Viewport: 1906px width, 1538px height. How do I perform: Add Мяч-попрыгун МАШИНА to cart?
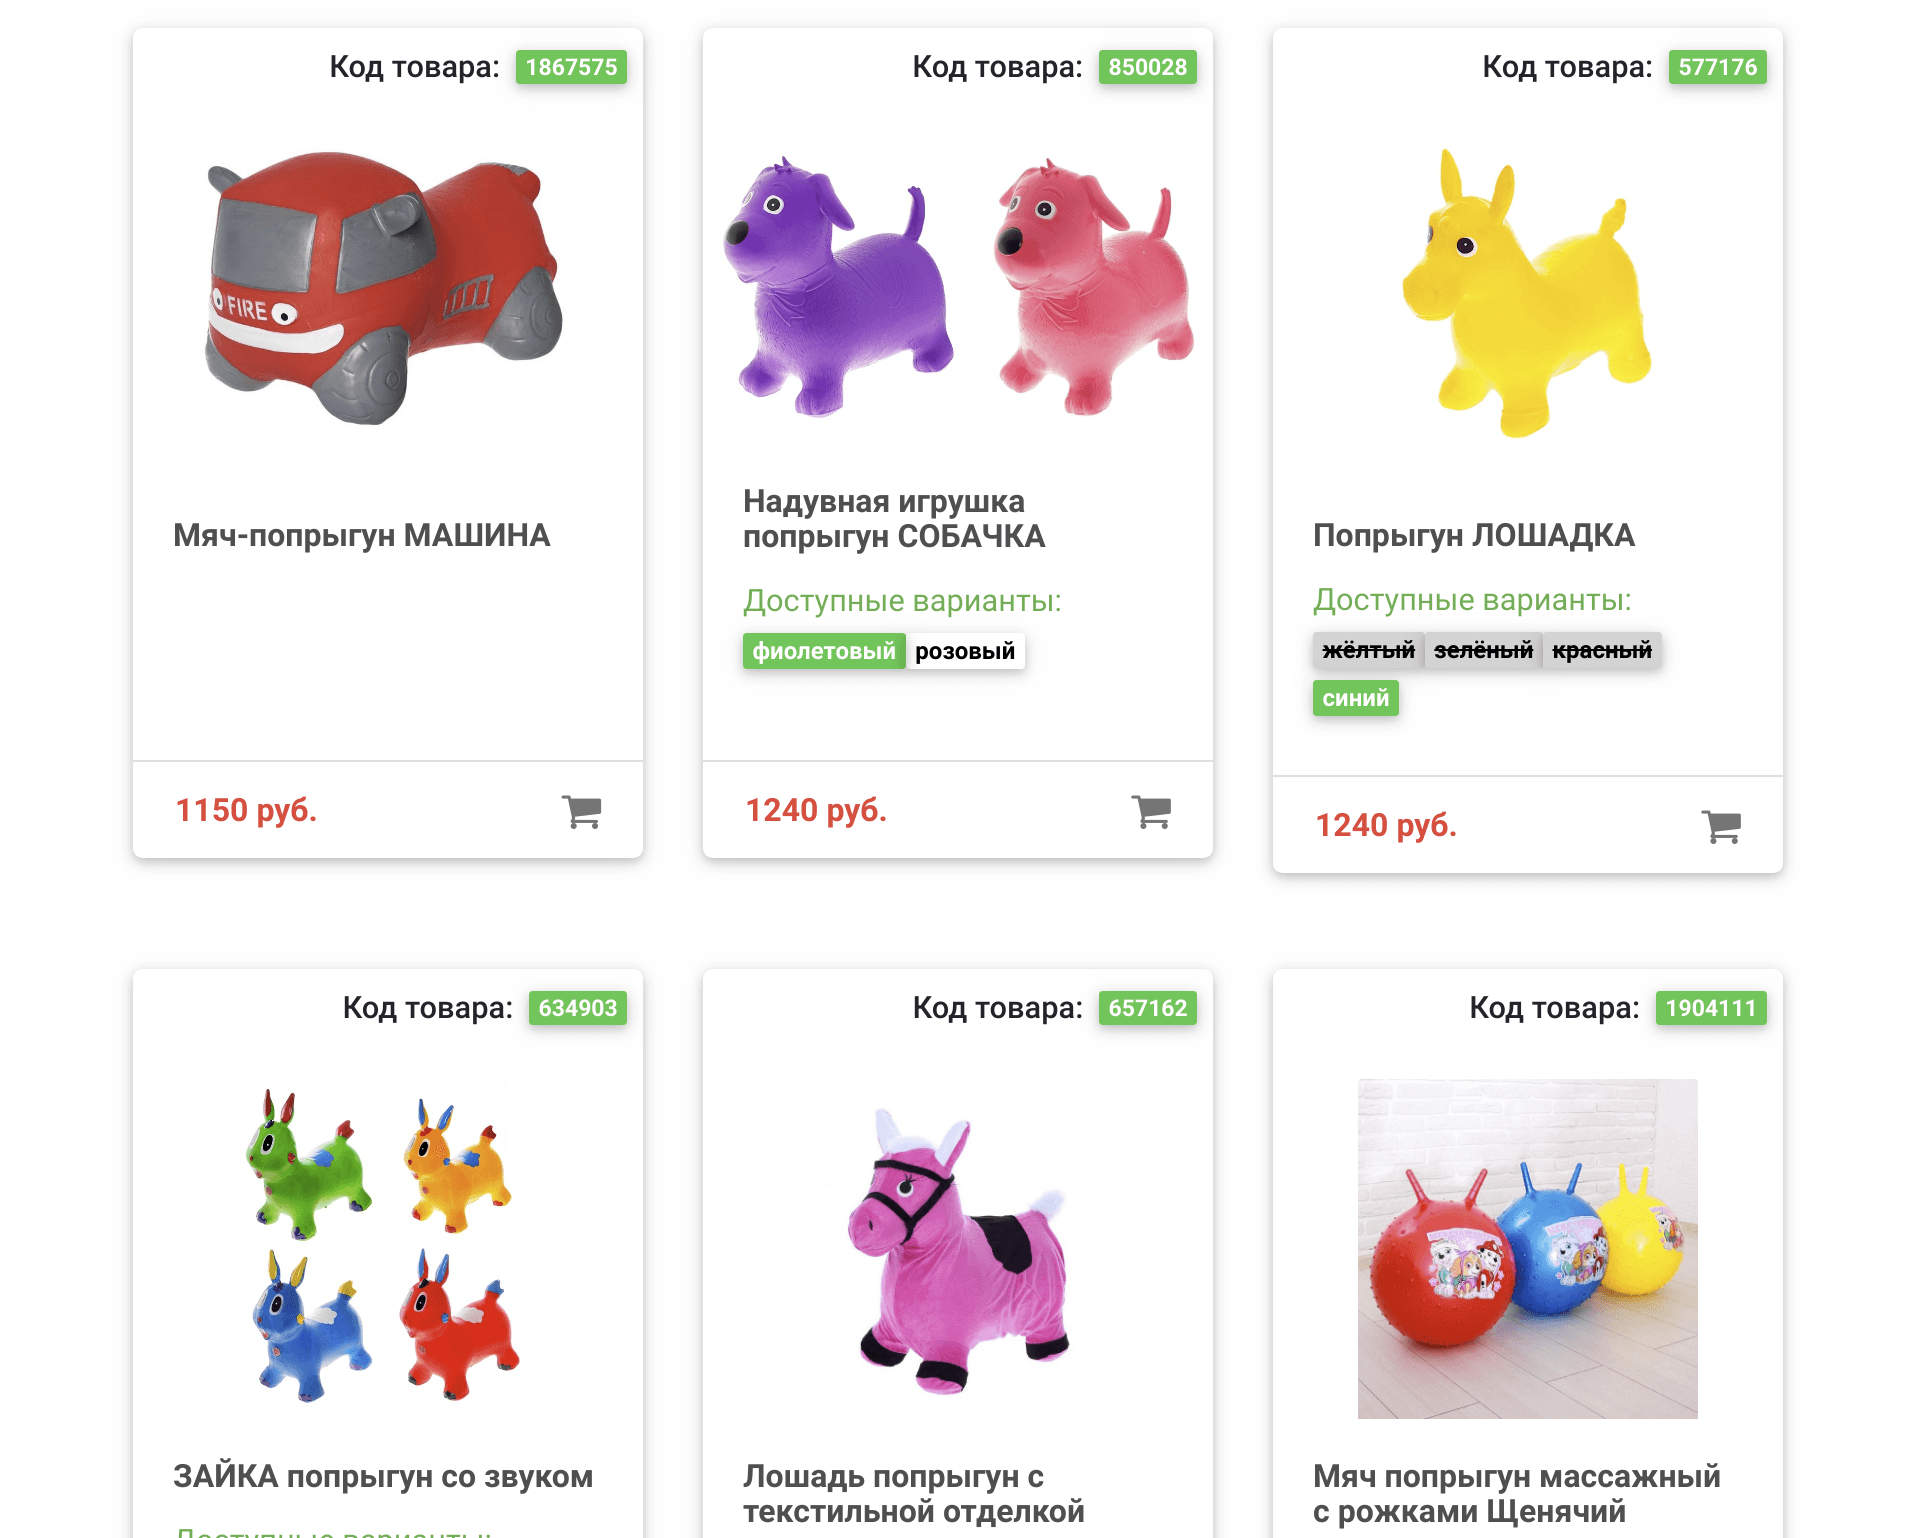tap(581, 811)
